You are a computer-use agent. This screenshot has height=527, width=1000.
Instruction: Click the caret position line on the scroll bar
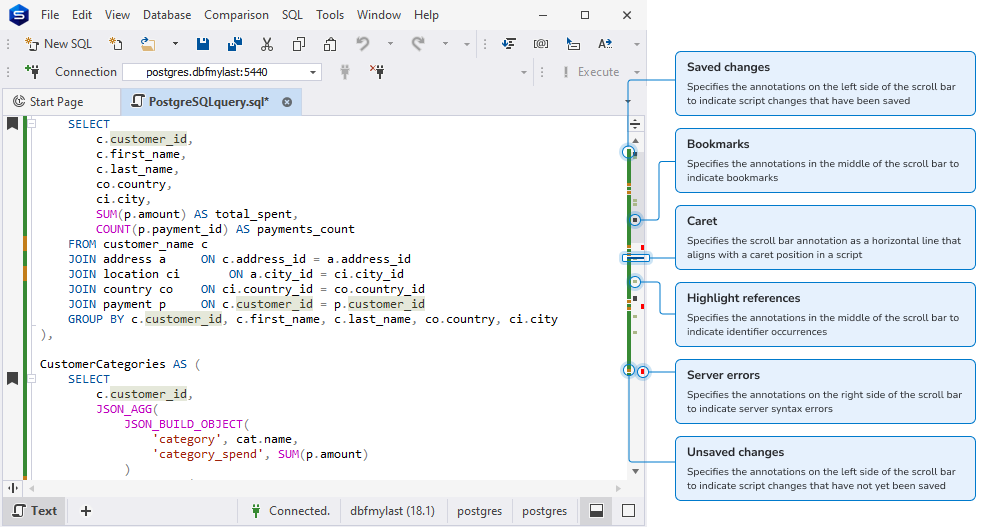[x=636, y=258]
